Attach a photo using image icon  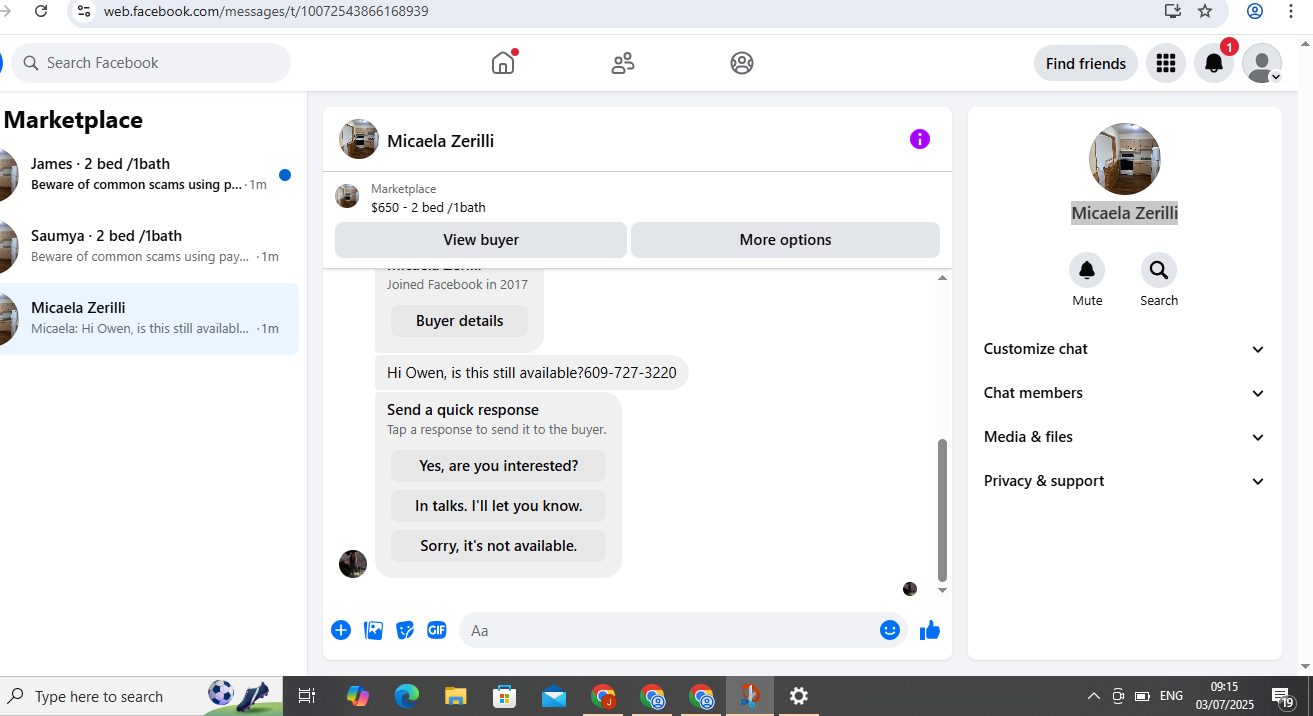click(x=374, y=630)
